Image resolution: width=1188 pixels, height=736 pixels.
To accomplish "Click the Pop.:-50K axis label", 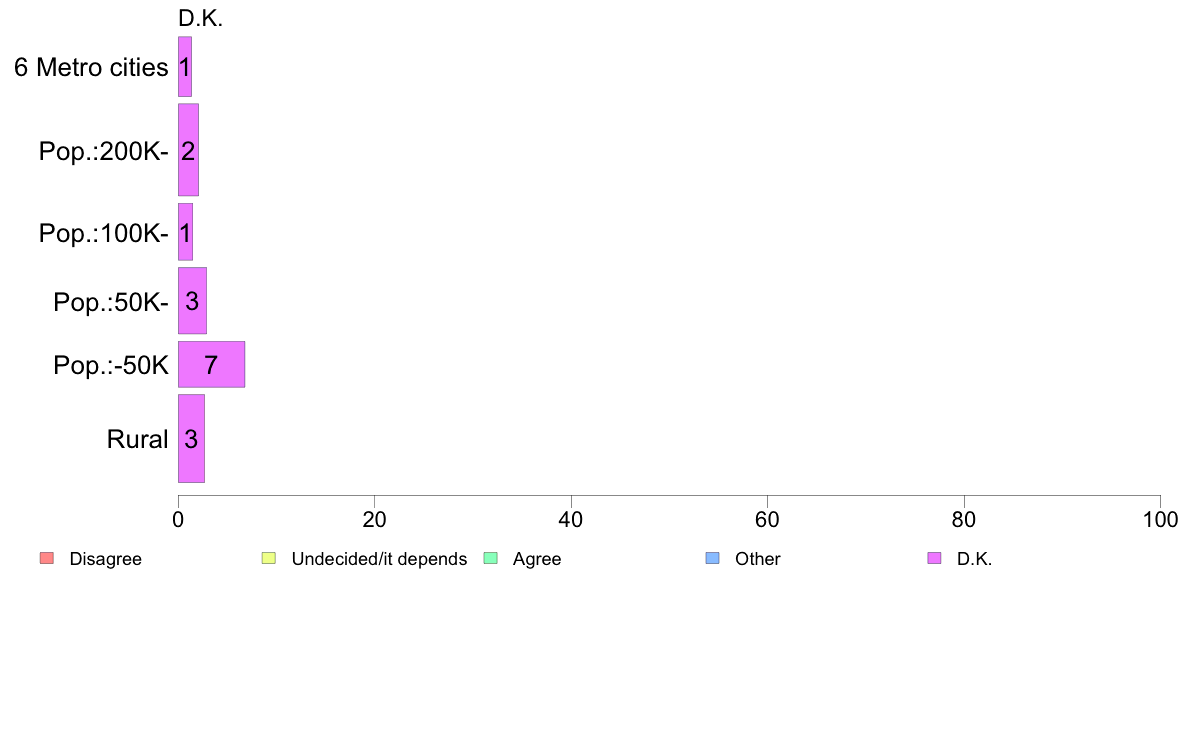I will (111, 366).
